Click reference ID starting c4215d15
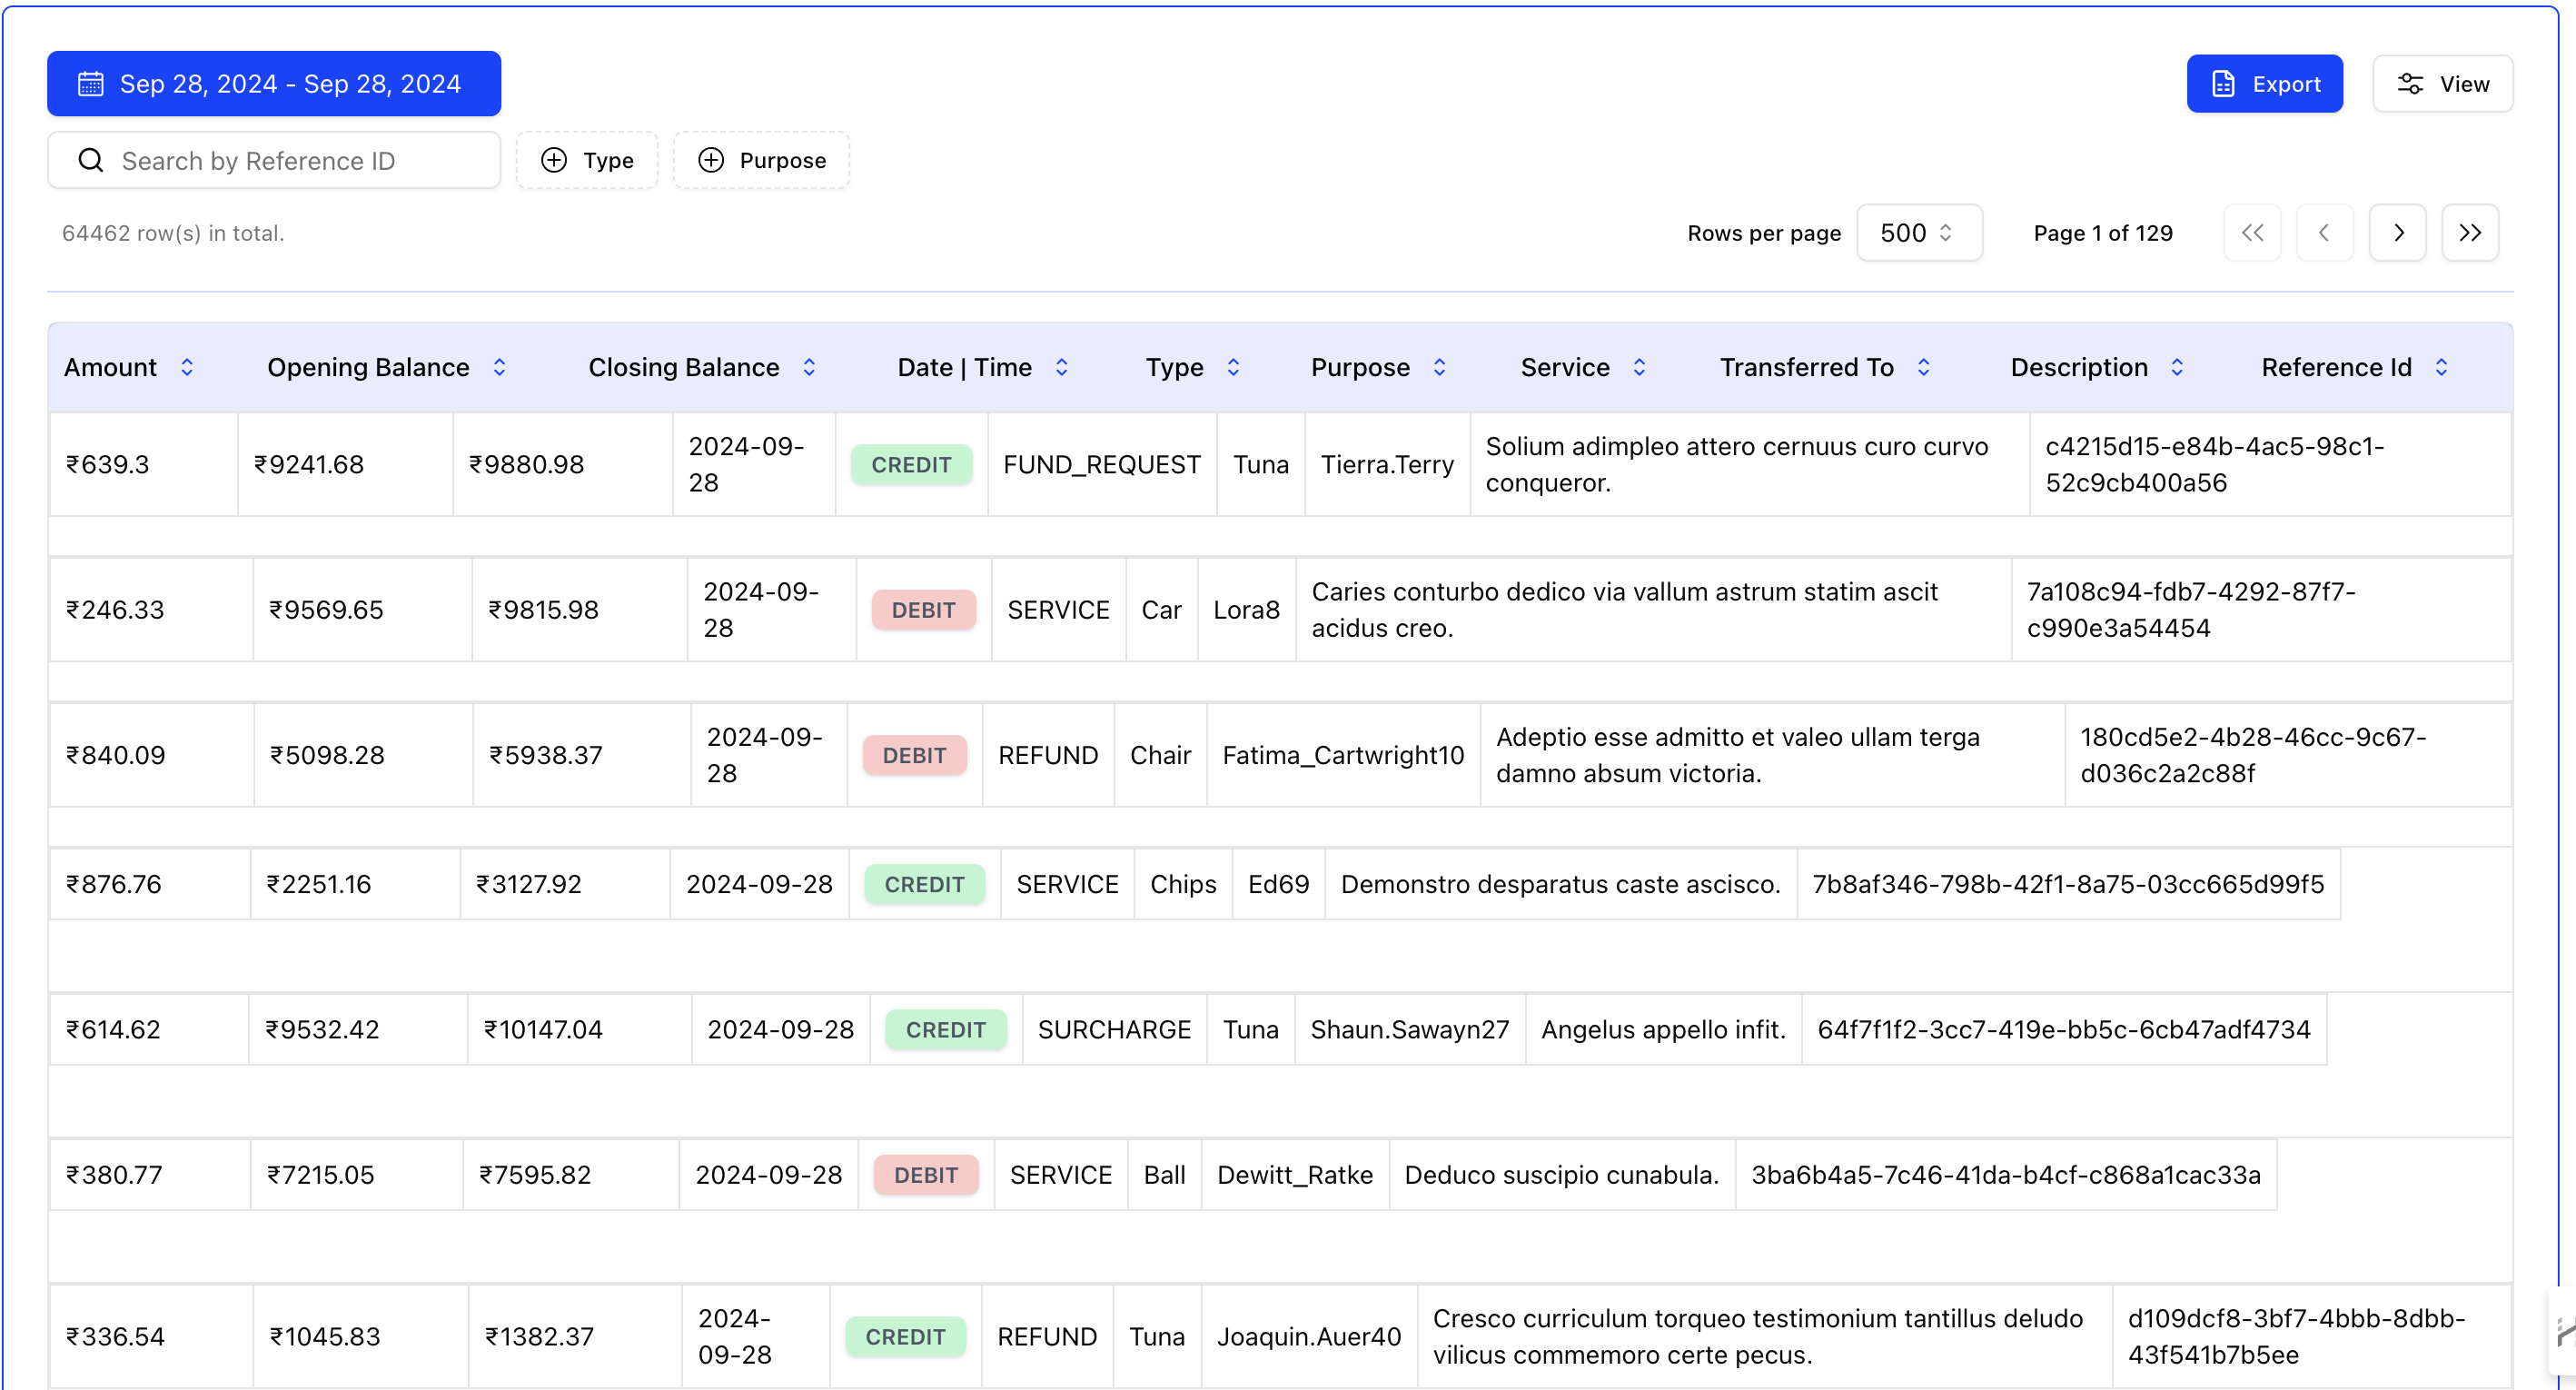The width and height of the screenshot is (2576, 1390). pyautogui.click(x=2270, y=465)
